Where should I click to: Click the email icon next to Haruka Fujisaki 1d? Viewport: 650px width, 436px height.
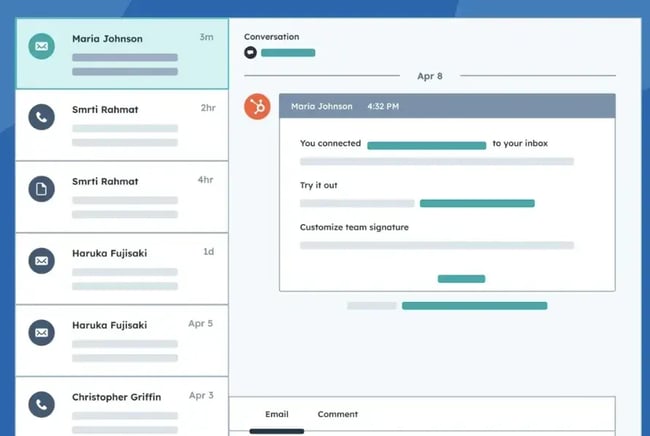tap(41, 261)
